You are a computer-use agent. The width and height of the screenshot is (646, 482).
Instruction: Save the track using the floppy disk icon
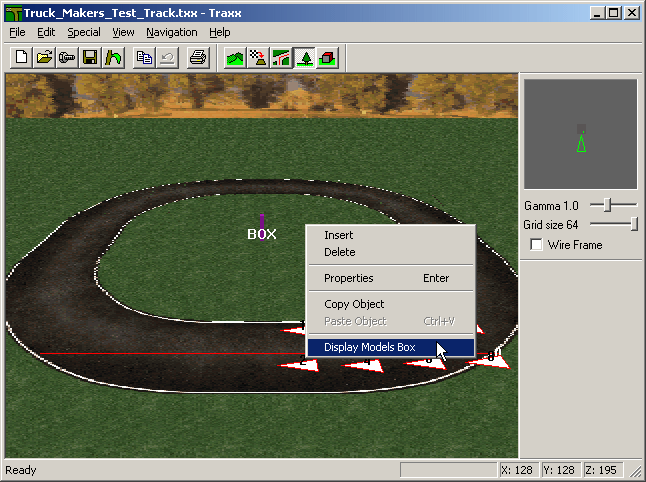pyautogui.click(x=90, y=58)
